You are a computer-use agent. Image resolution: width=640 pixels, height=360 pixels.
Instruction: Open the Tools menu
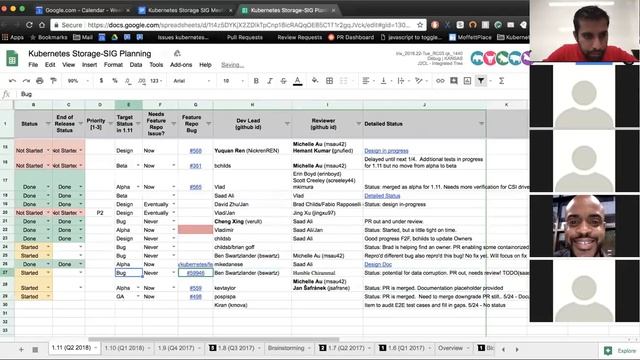point(156,64)
